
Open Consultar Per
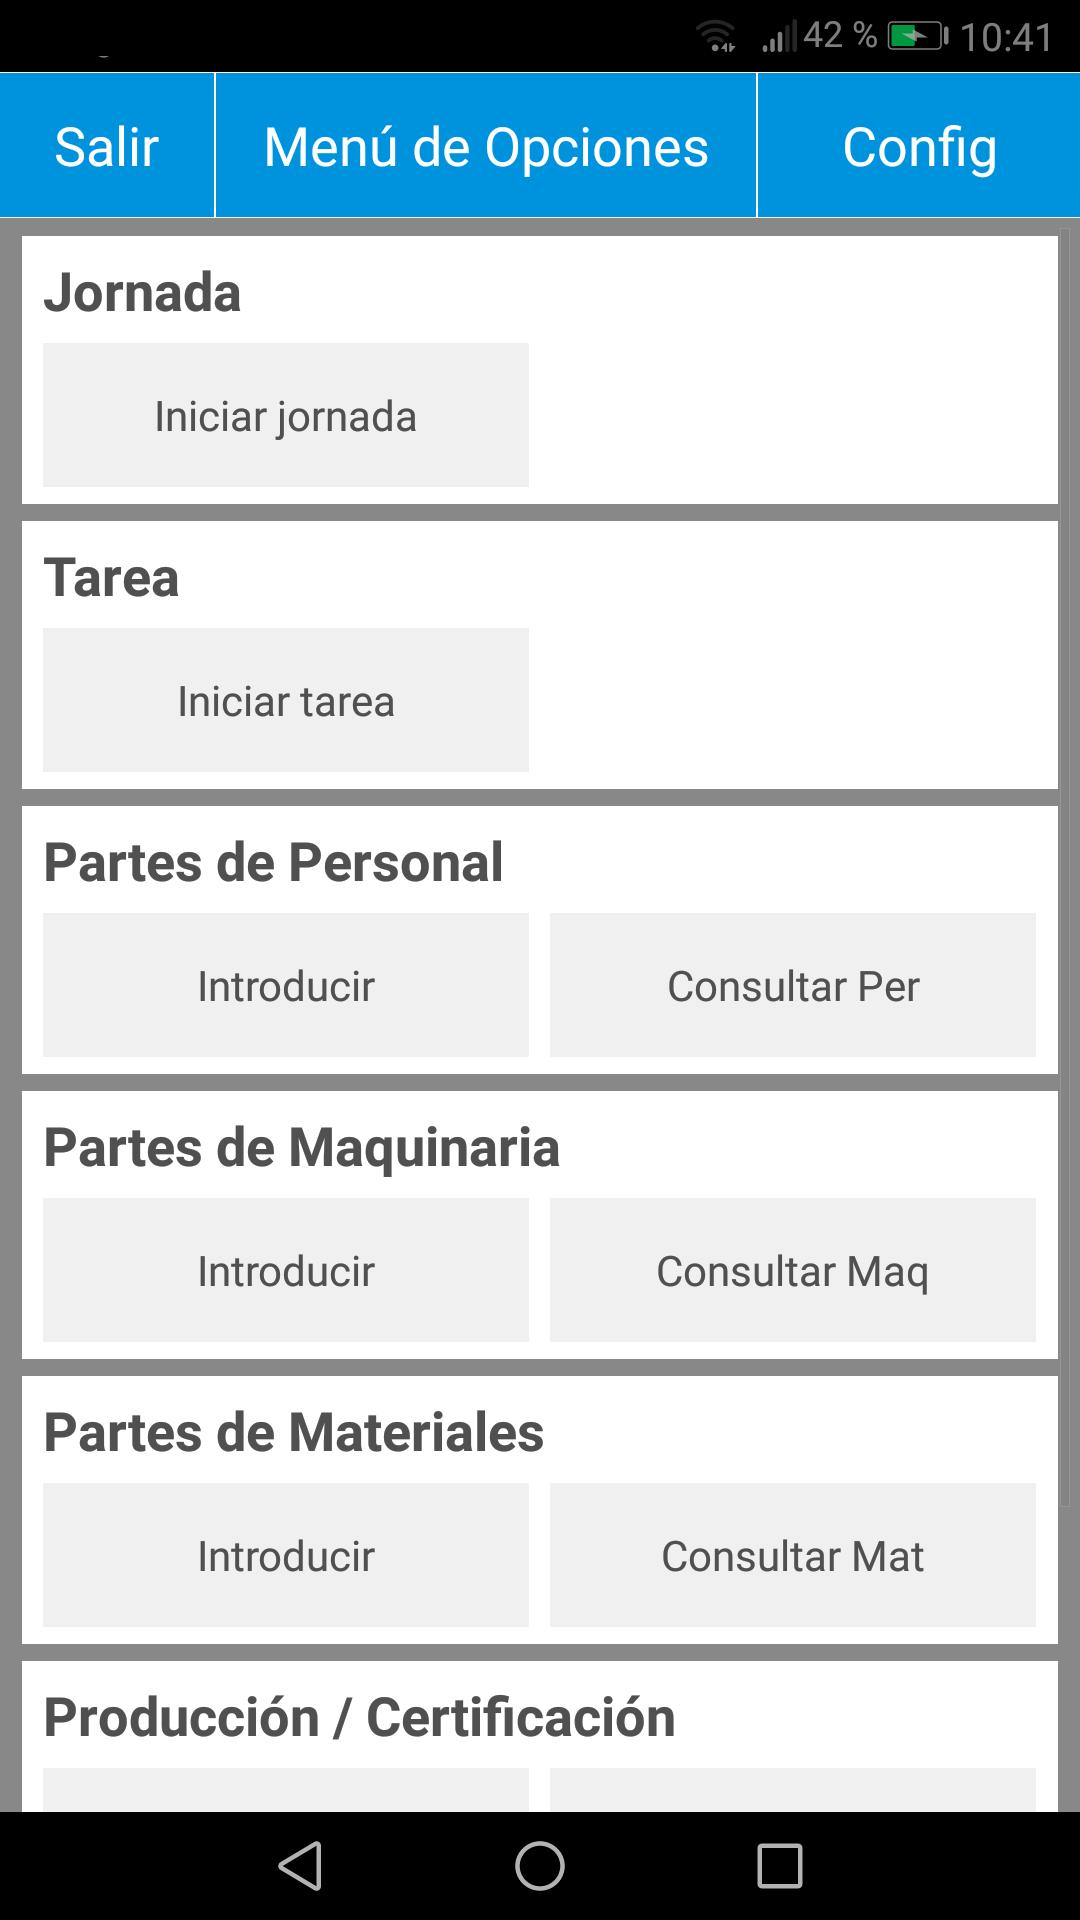click(793, 985)
